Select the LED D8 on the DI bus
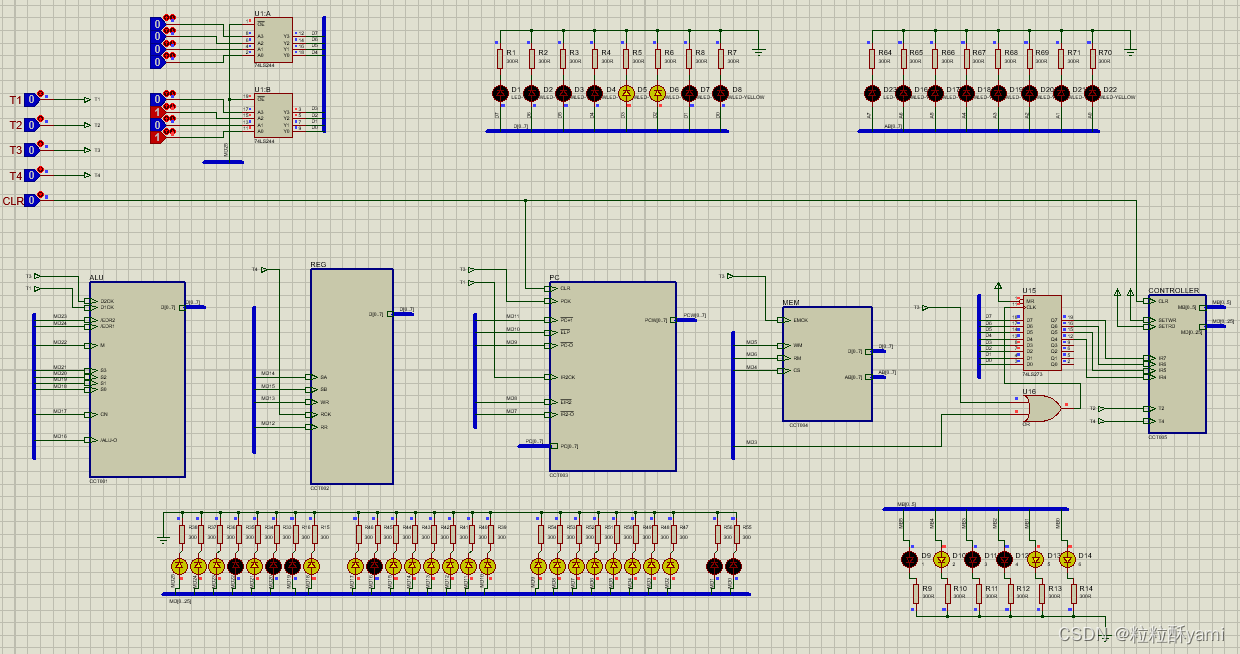Screen dimensions: 1240x654 coord(720,93)
